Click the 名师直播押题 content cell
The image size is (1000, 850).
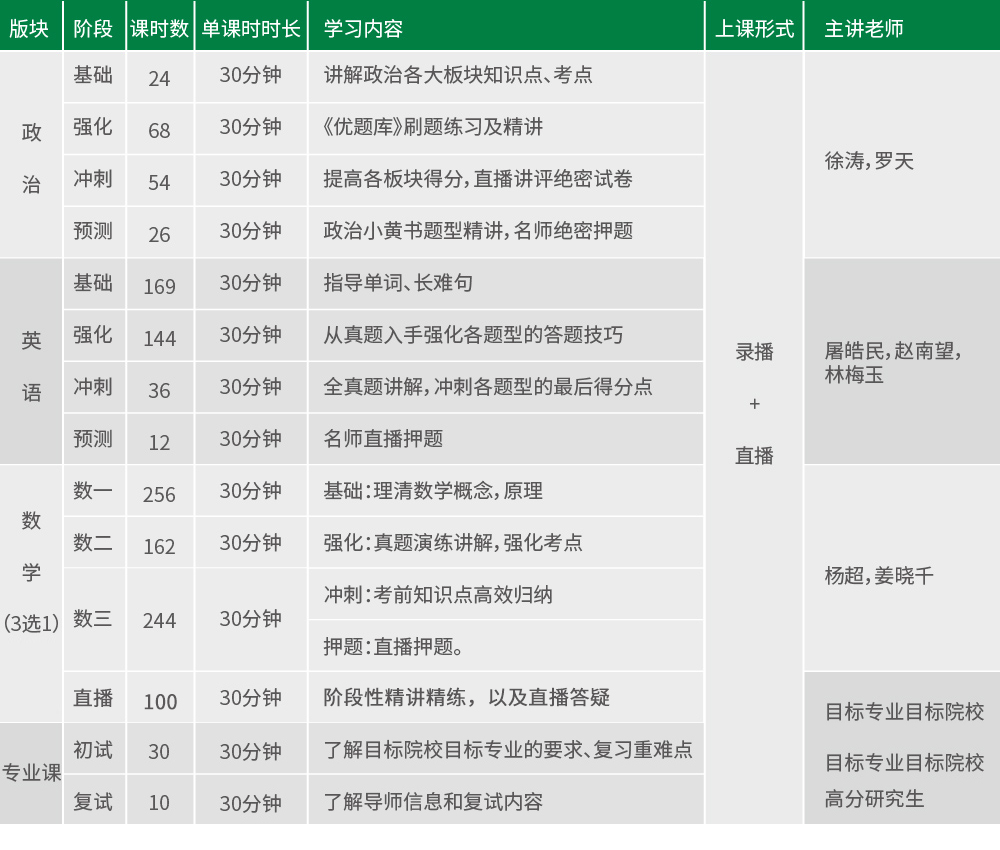(x=383, y=439)
